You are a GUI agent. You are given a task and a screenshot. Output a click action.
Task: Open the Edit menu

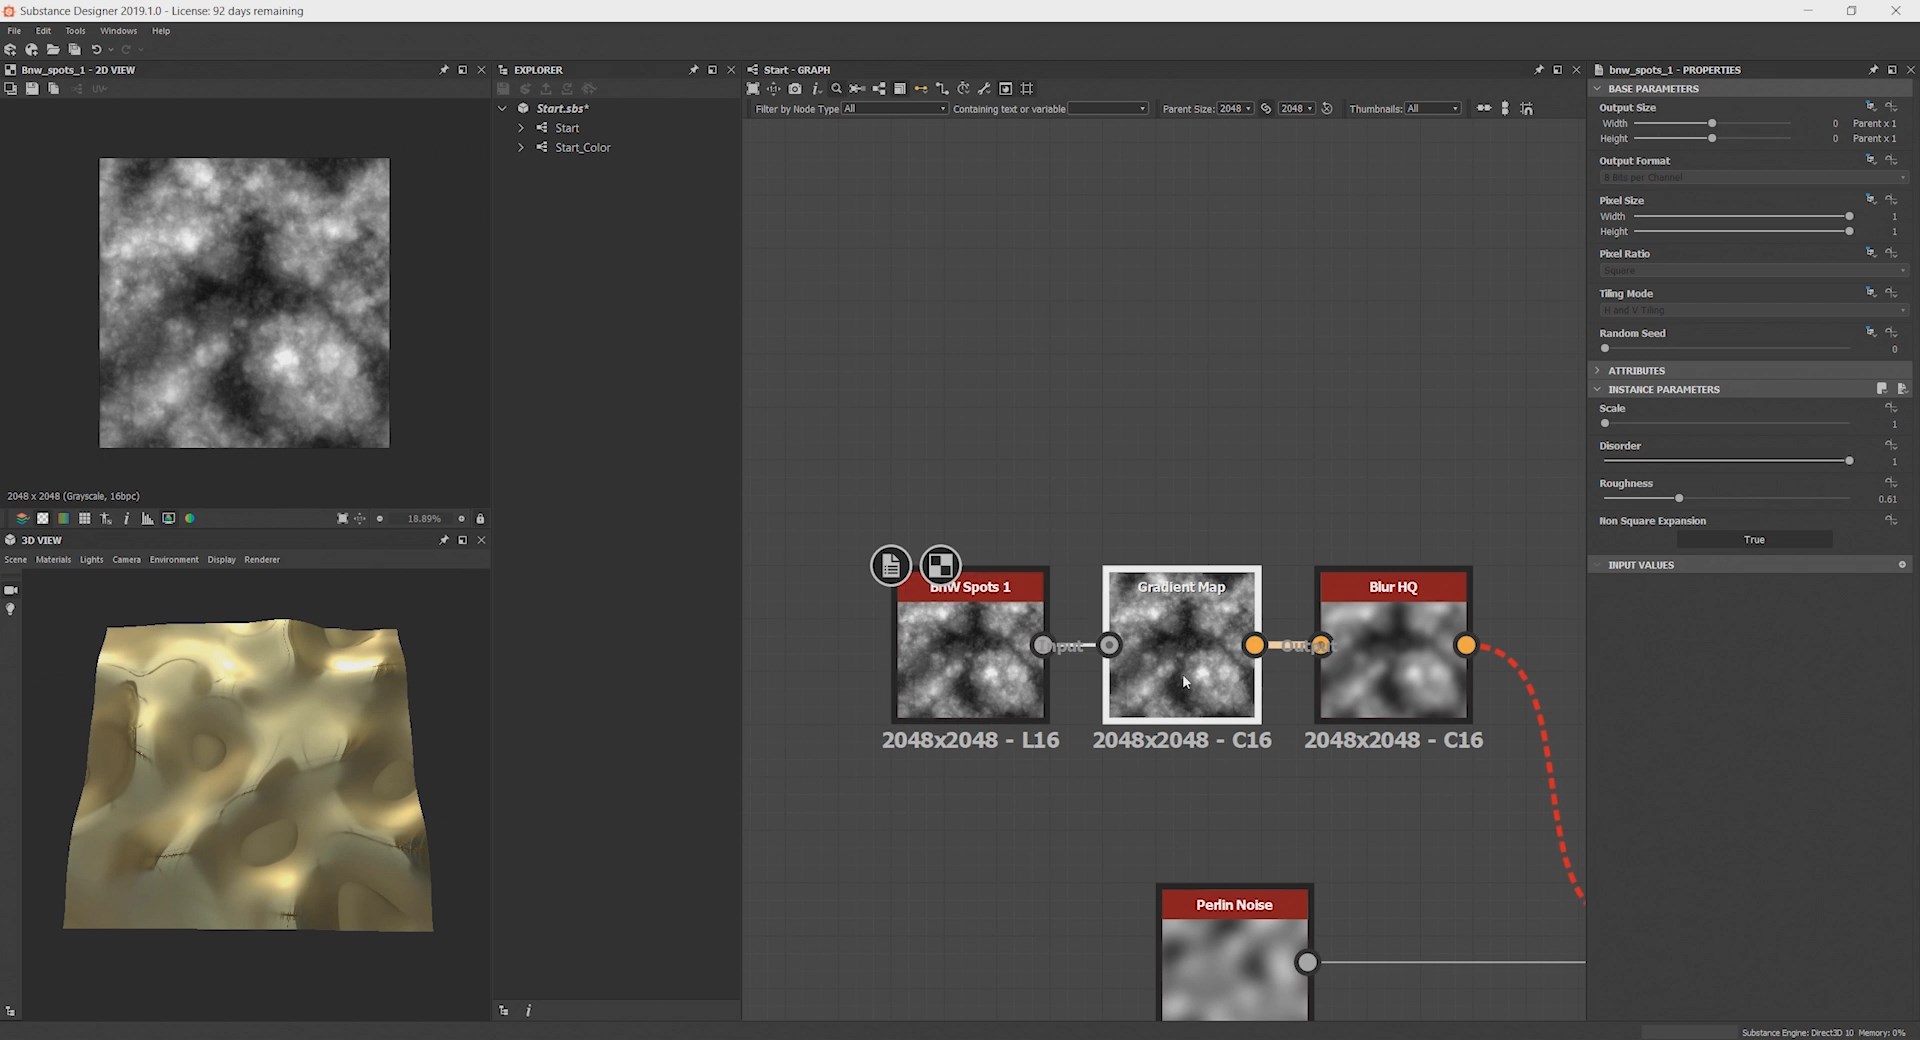coord(43,31)
